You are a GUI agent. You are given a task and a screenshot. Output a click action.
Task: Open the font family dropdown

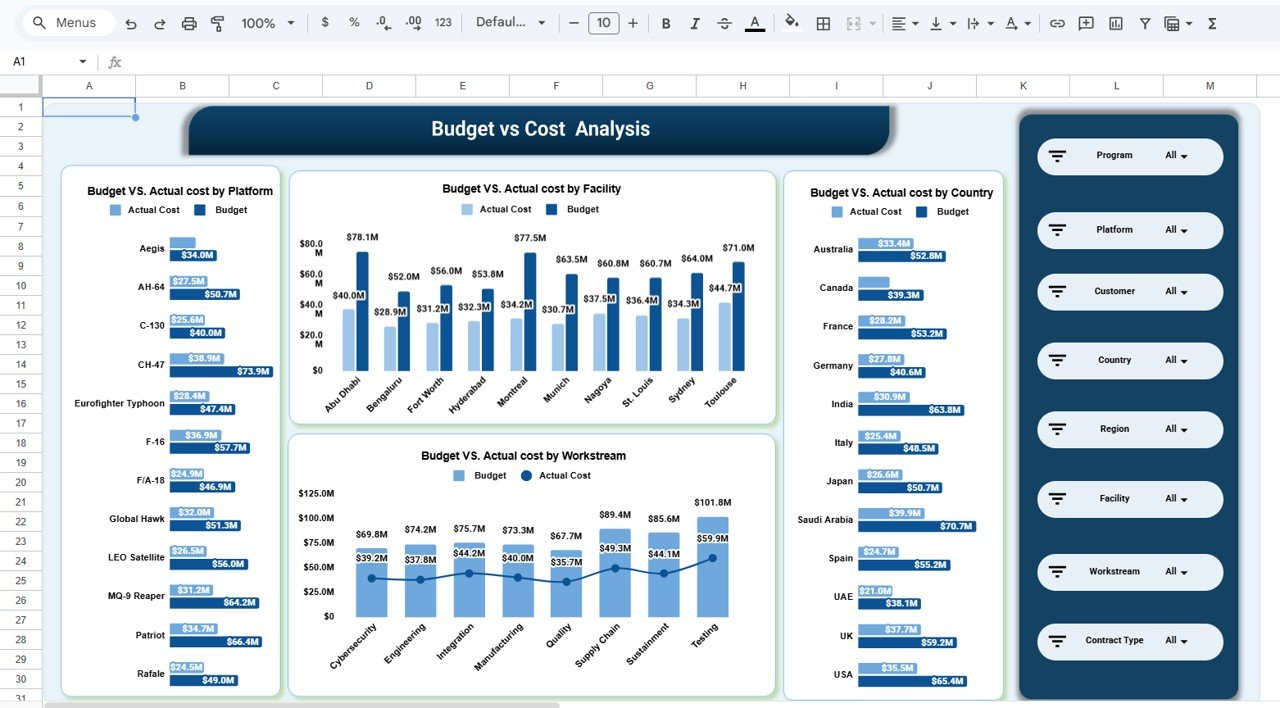point(511,22)
